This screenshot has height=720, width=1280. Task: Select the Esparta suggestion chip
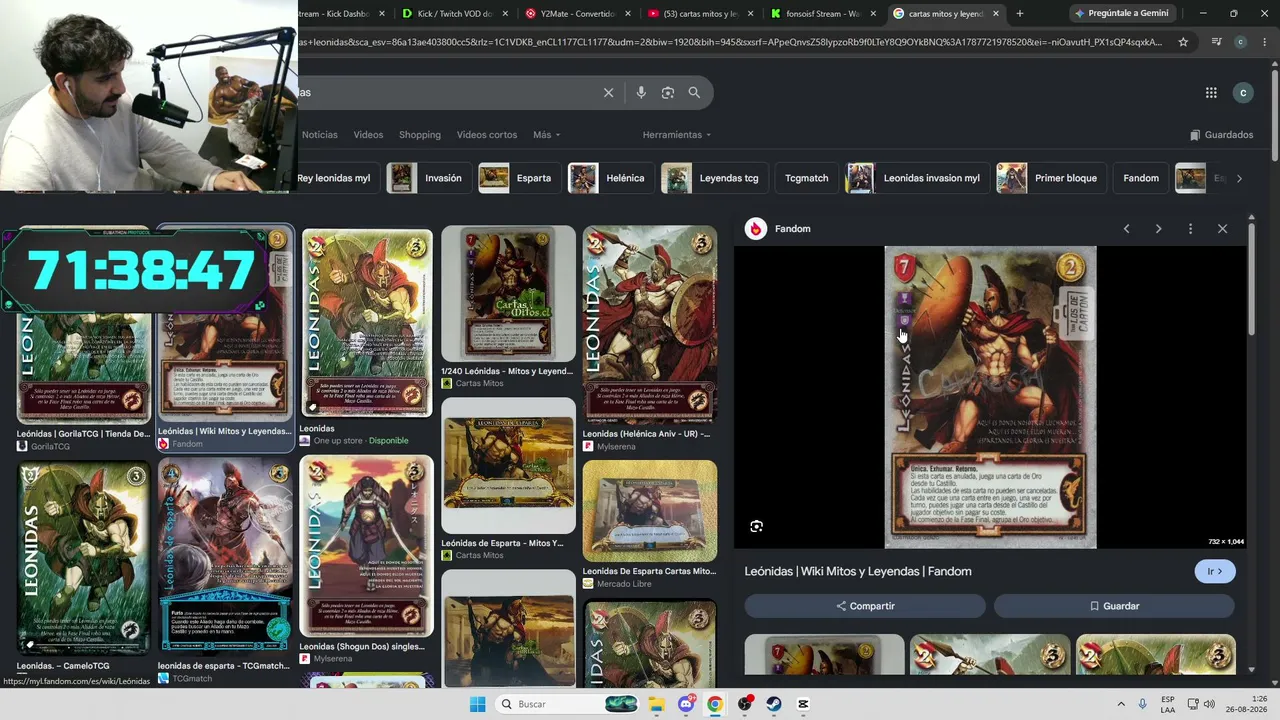[x=519, y=178]
